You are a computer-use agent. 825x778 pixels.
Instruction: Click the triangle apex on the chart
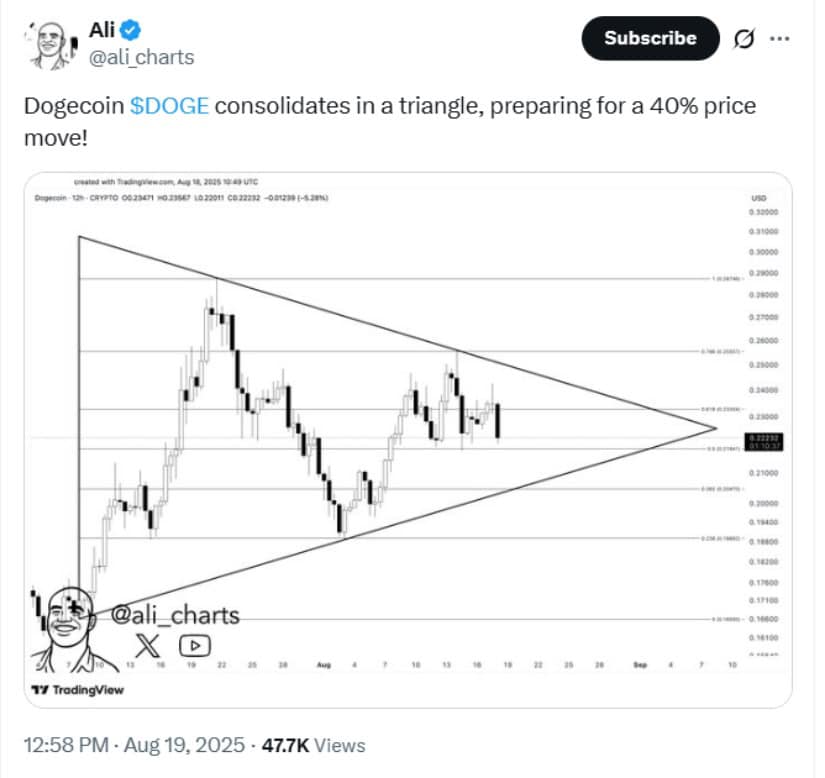[x=716, y=428]
